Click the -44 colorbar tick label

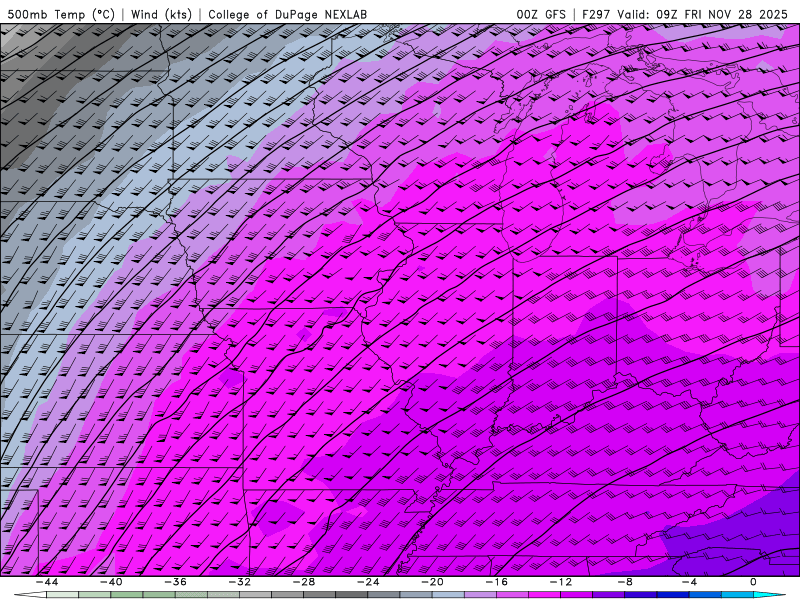[47, 582]
